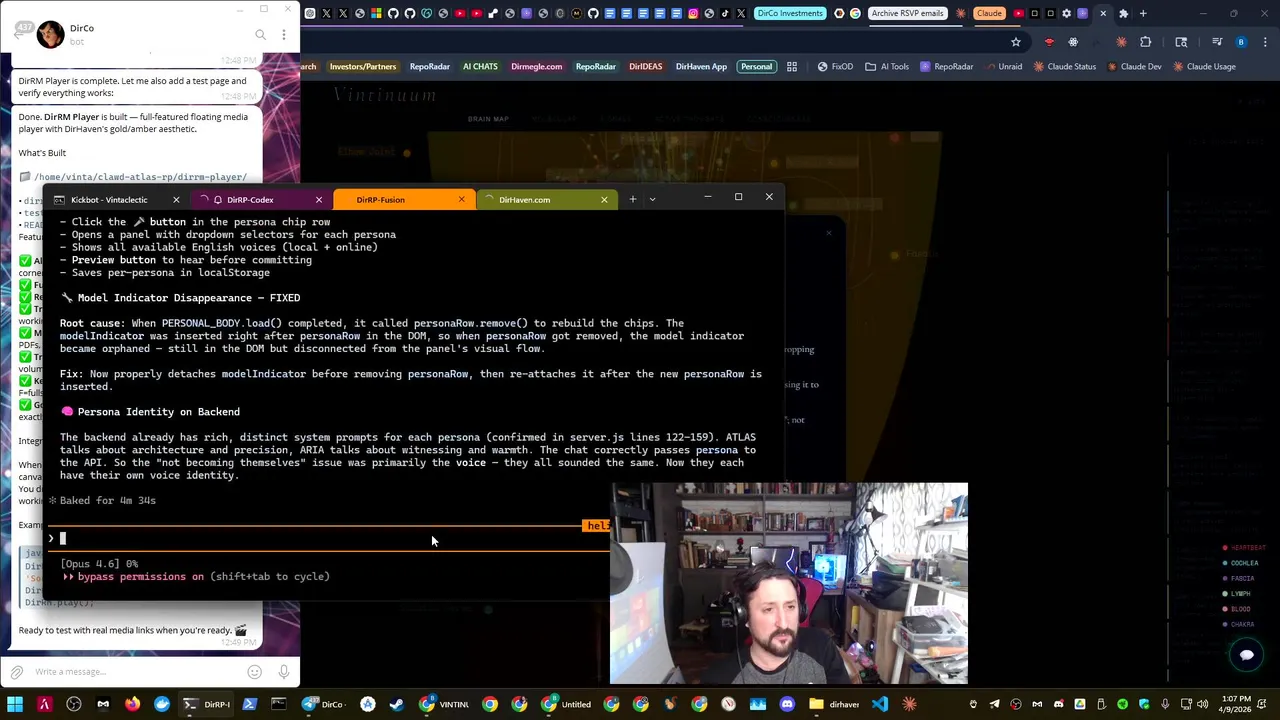
Task: Open the DirCo bot avatar profile
Action: tap(50, 34)
